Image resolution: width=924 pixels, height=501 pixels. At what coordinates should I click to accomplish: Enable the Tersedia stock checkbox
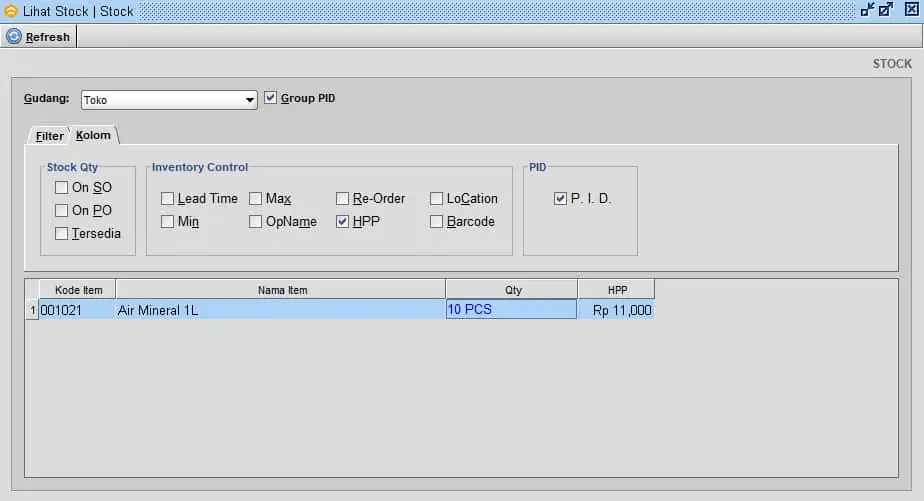[62, 234]
